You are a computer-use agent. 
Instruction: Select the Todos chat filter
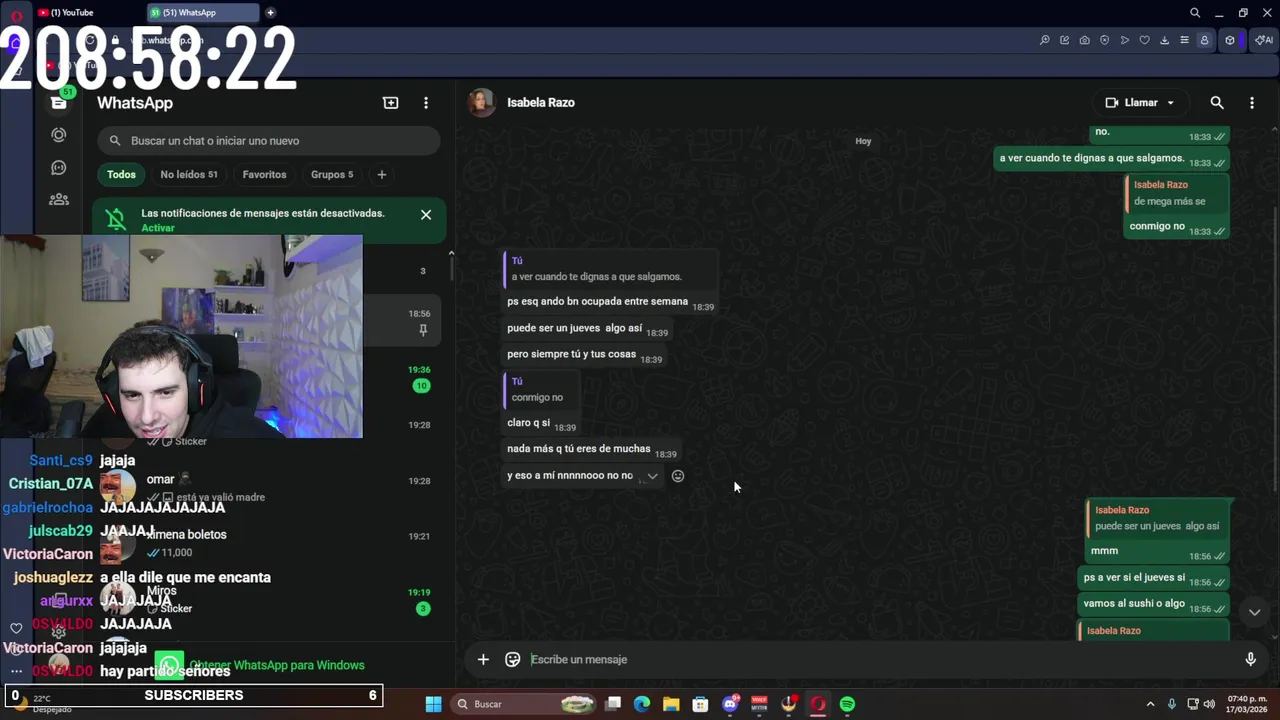pos(121,174)
